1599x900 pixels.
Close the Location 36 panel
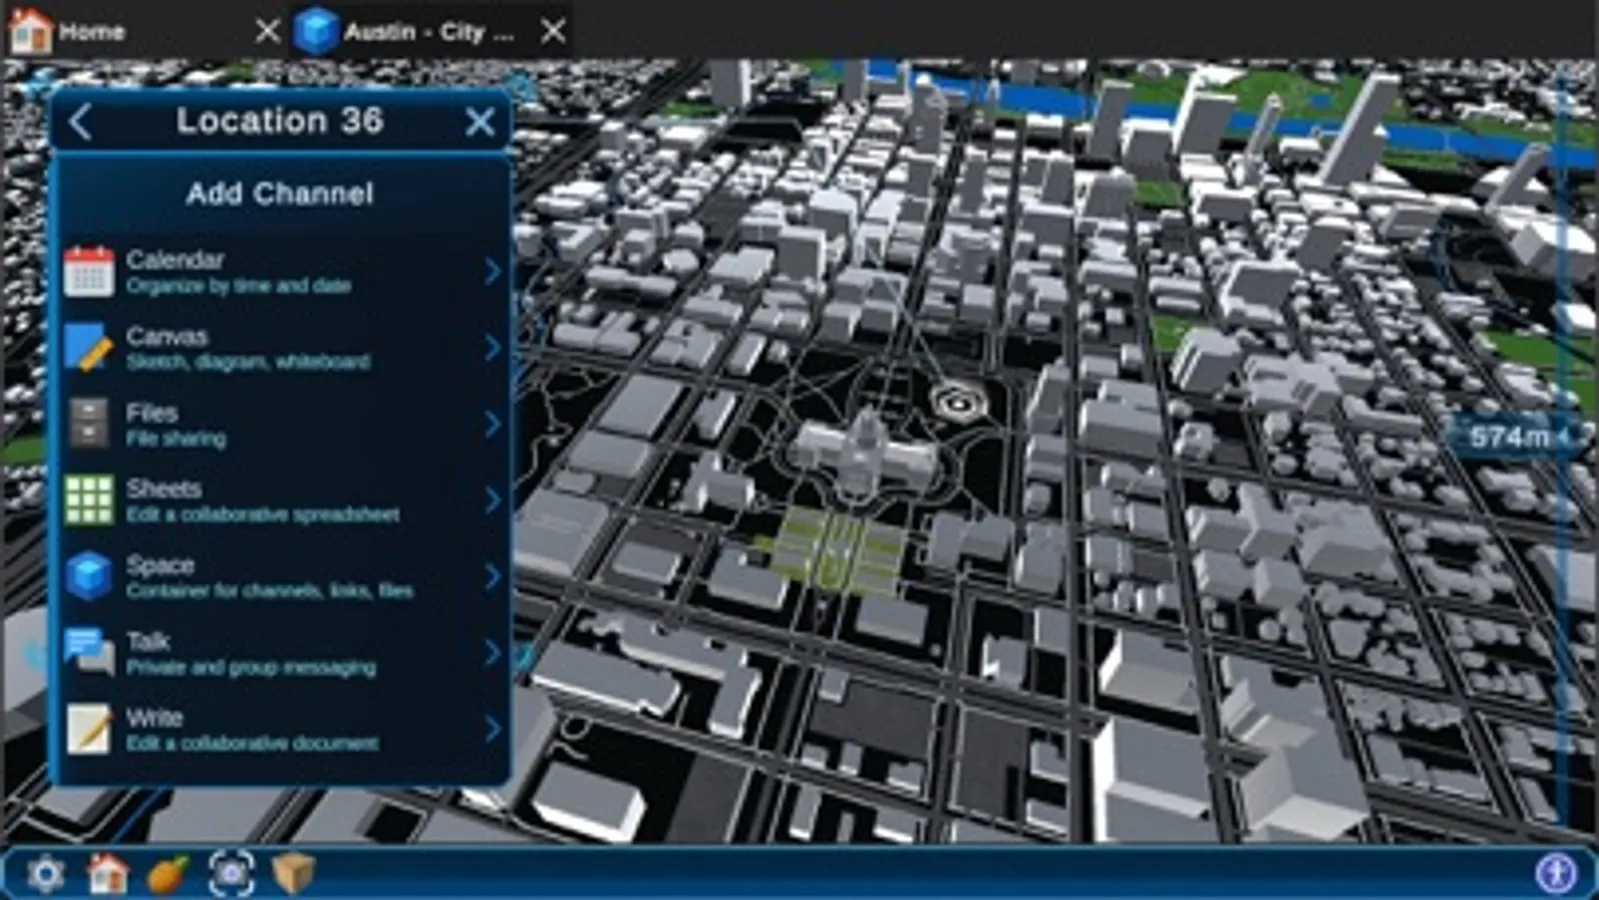click(480, 122)
